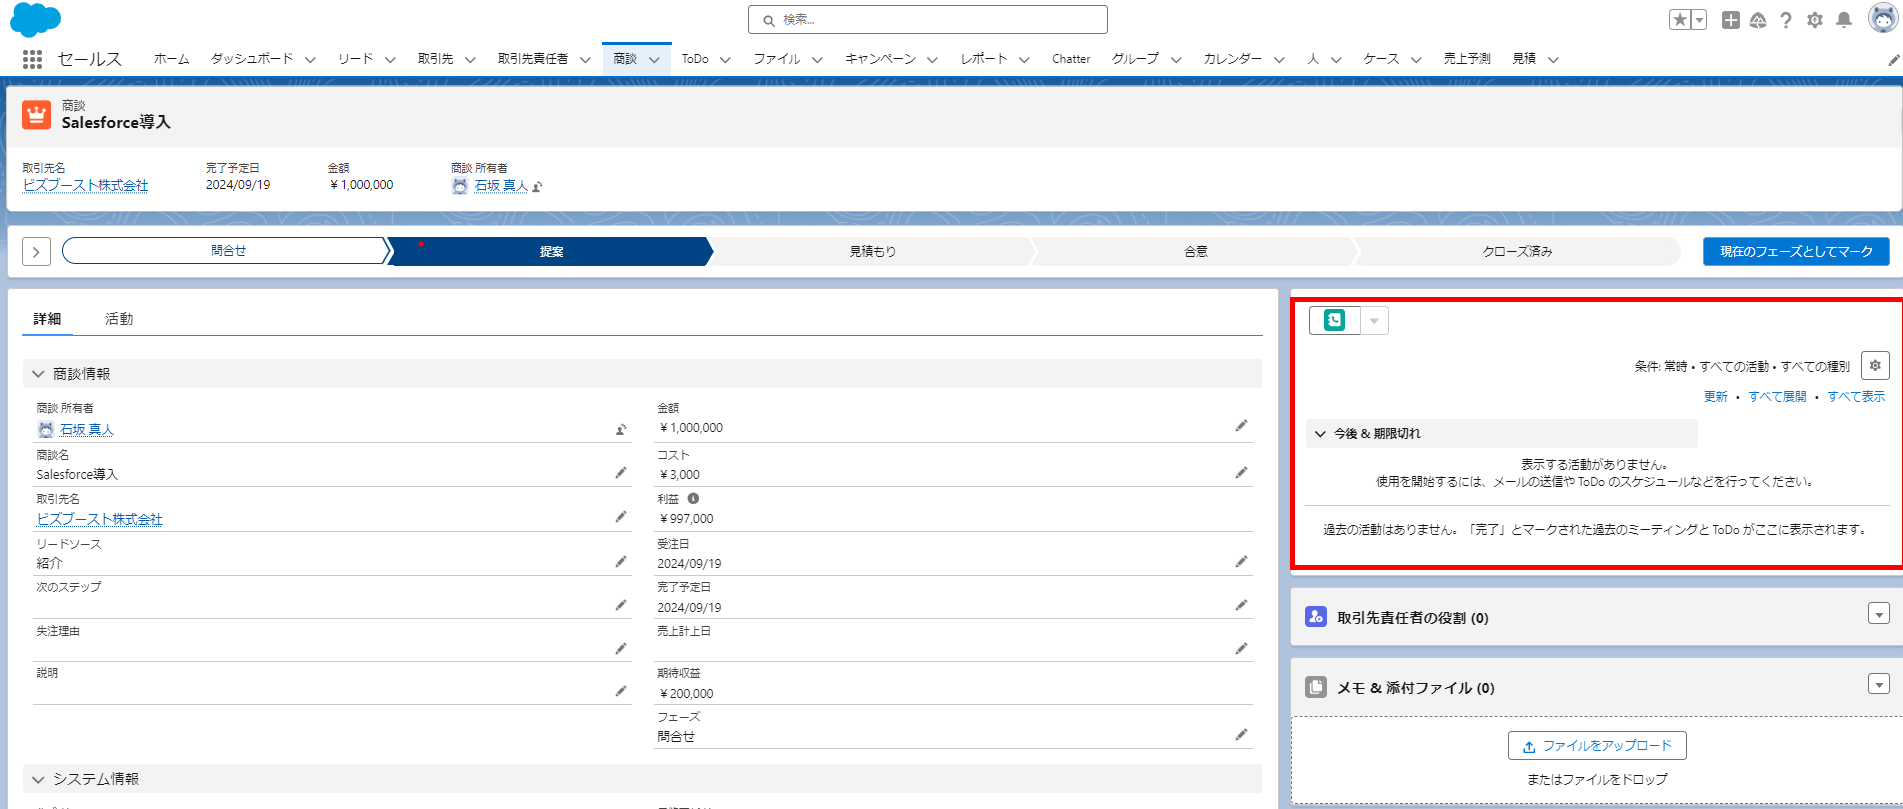Edit the フェーズ field pencil
Viewport: 1903px width, 809px height.
click(x=1241, y=735)
